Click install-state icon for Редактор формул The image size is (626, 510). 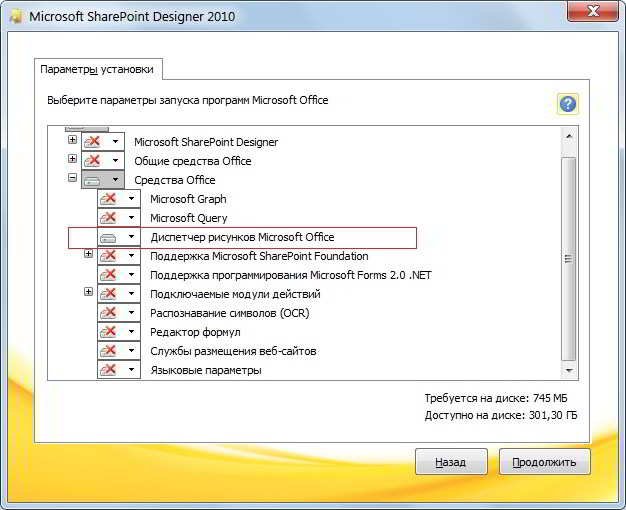pos(109,332)
